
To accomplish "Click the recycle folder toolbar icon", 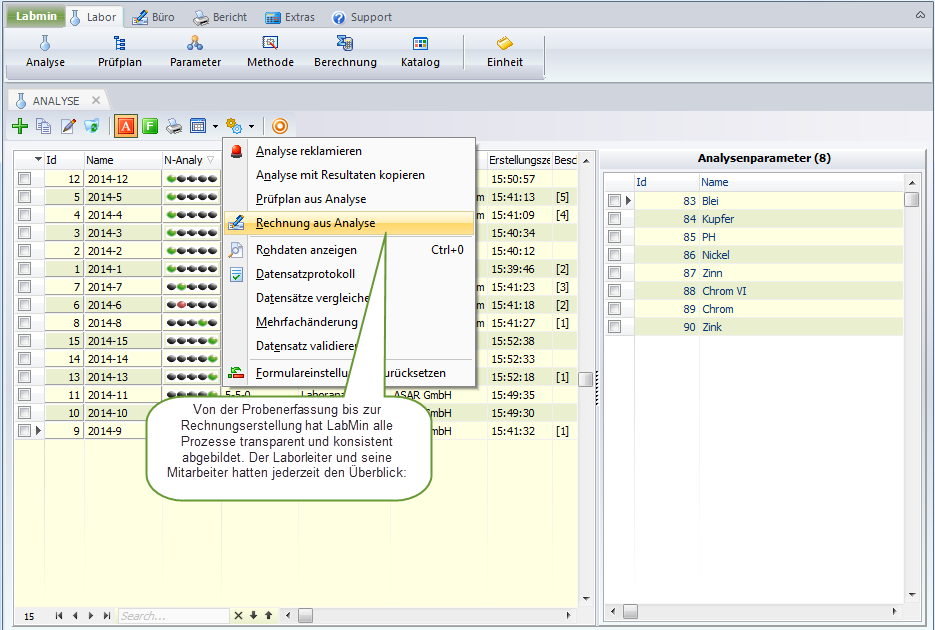I will (x=92, y=126).
